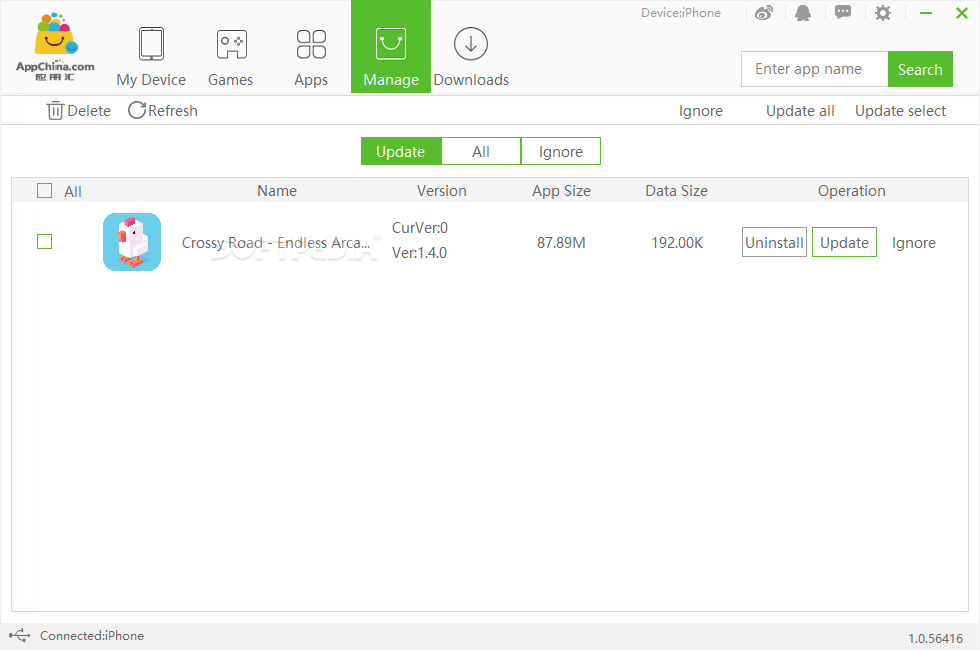The image size is (980, 650).
Task: Click the AppChina.com logo
Action: 55,47
